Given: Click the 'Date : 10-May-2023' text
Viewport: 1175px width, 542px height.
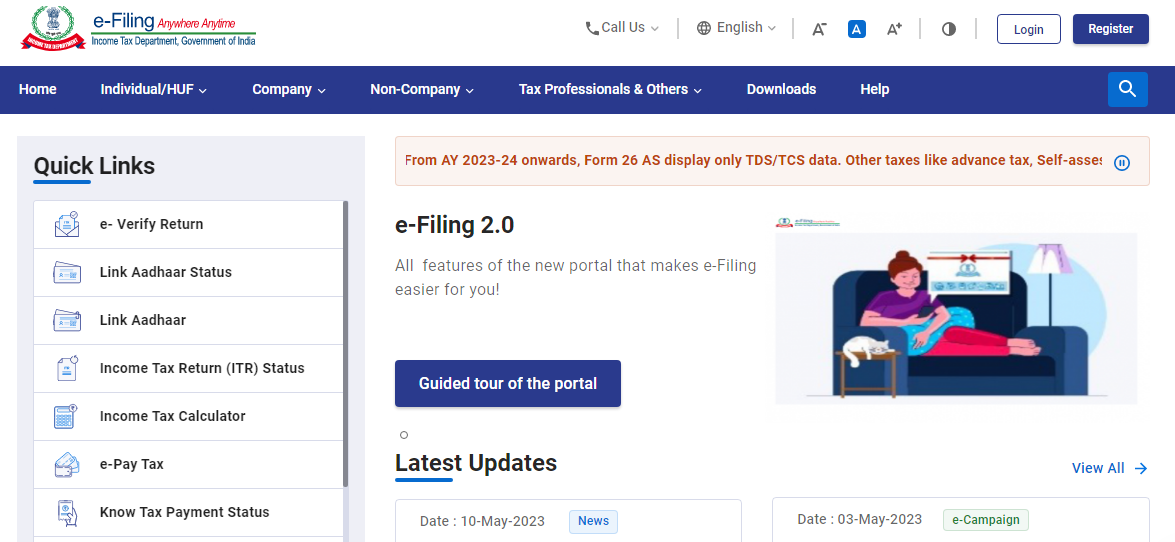Looking at the screenshot, I should click(483, 521).
